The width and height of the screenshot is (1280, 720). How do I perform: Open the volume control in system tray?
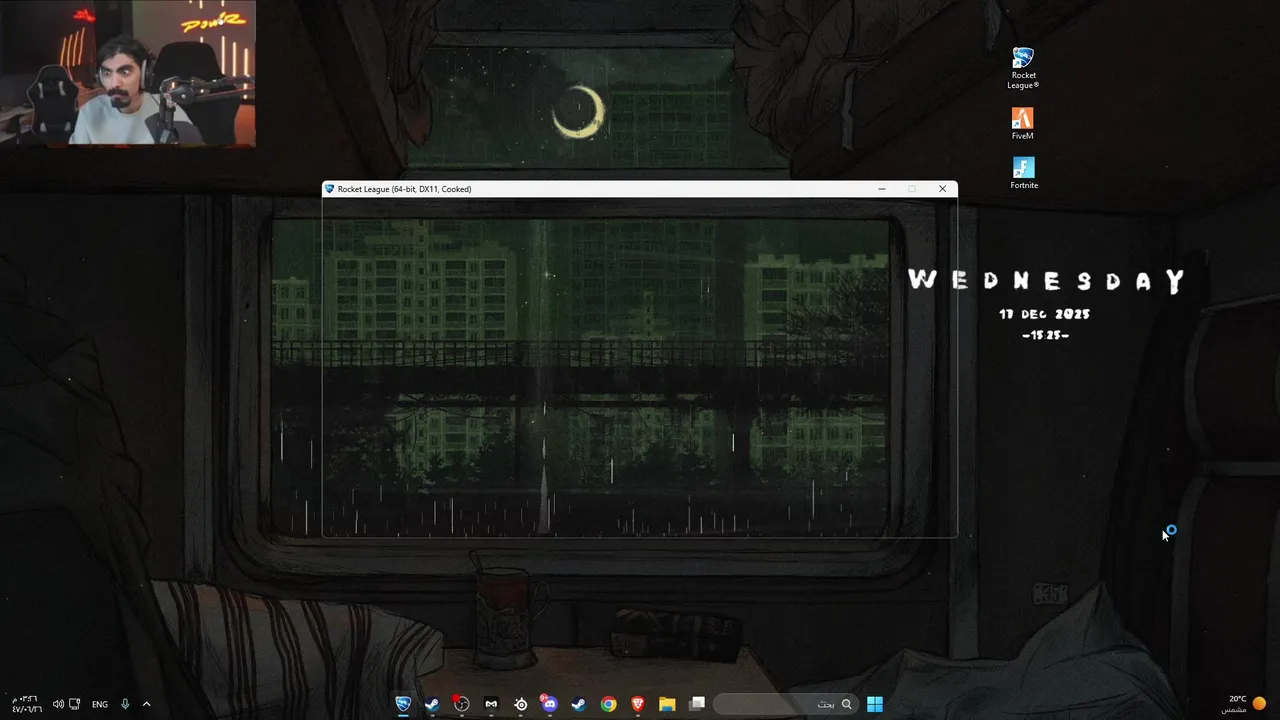(58, 704)
